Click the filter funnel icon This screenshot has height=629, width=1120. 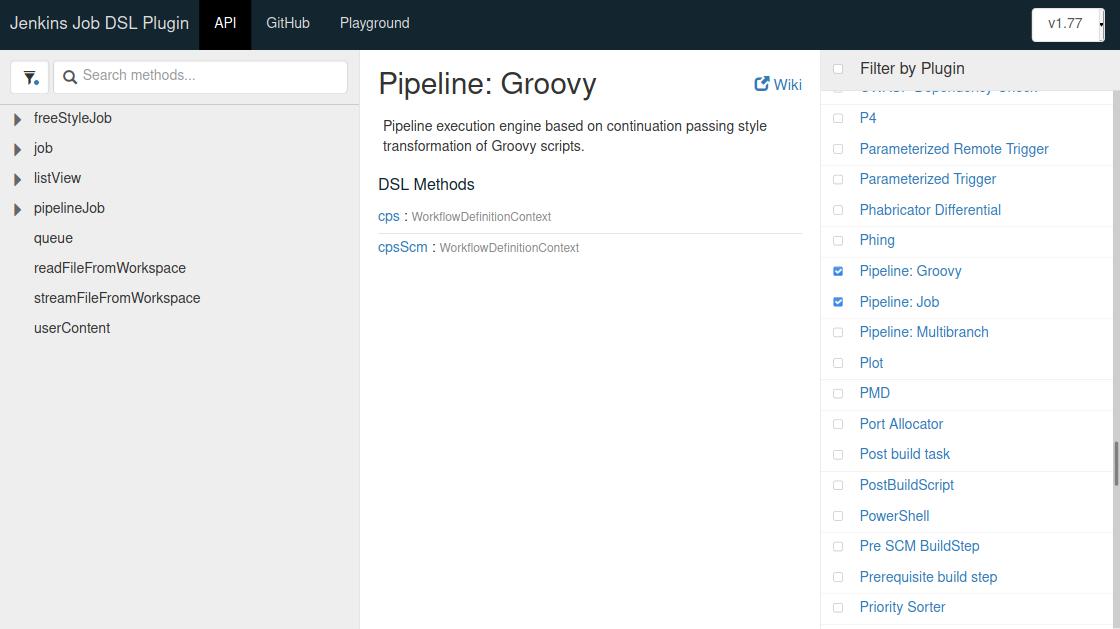coord(30,76)
